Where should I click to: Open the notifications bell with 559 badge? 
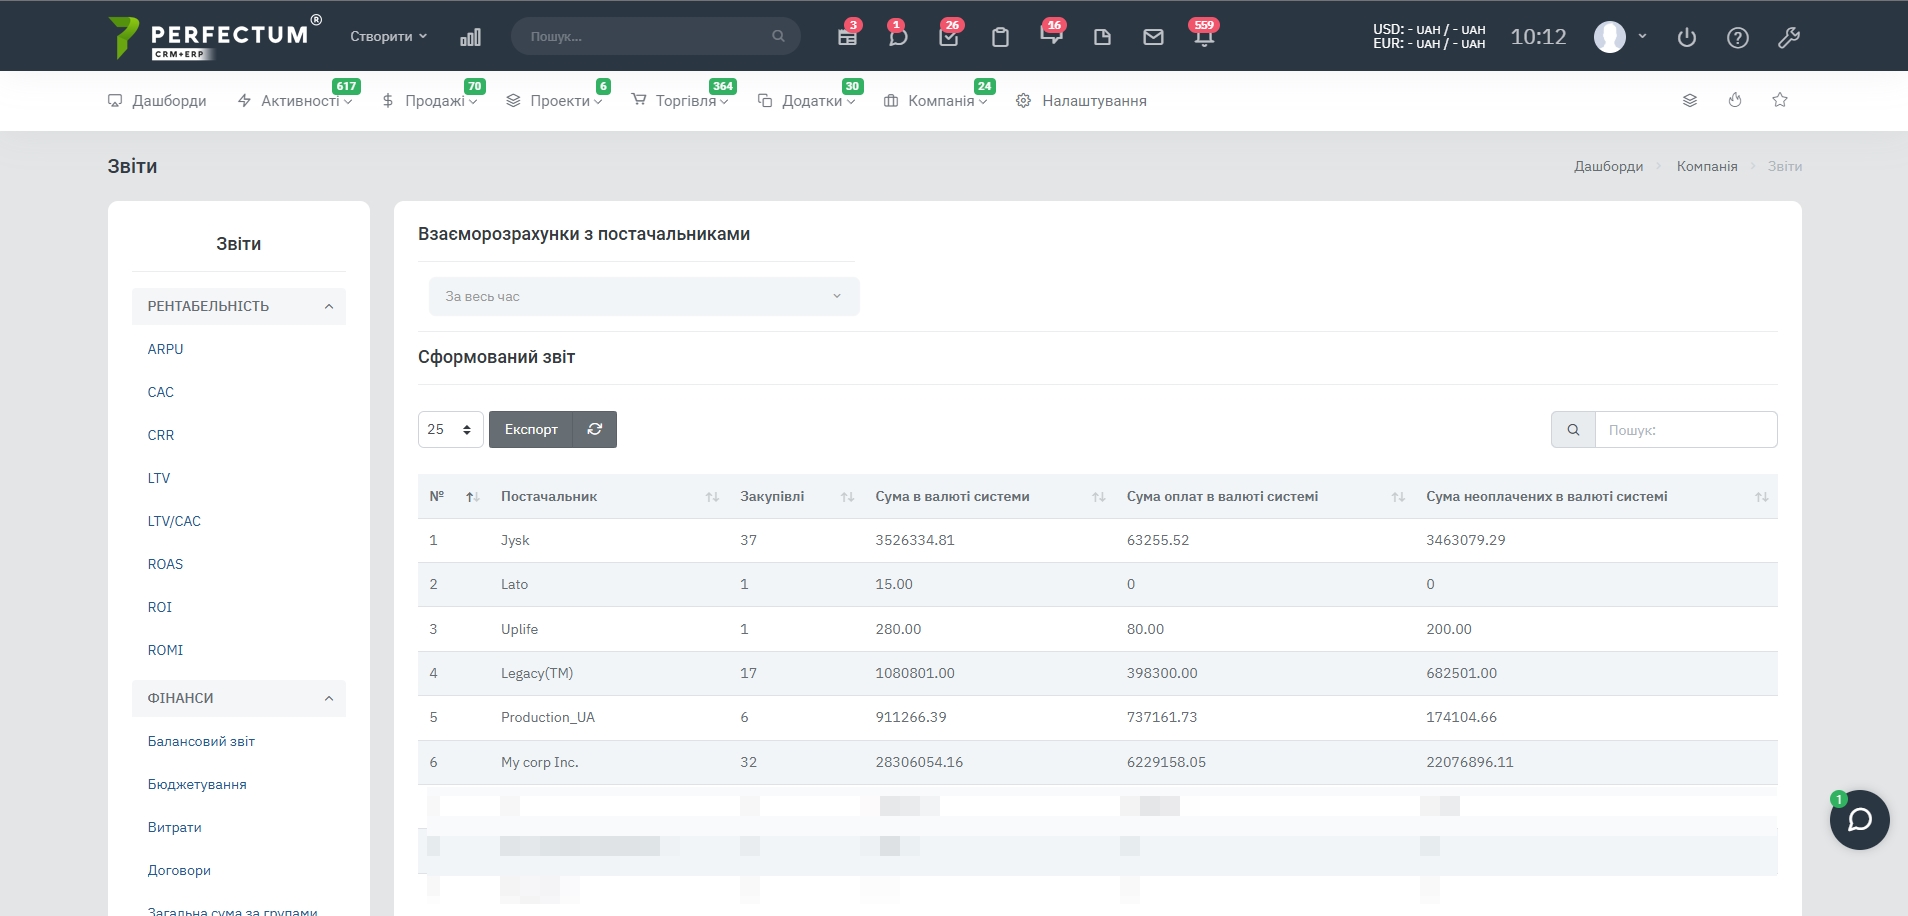click(1204, 38)
